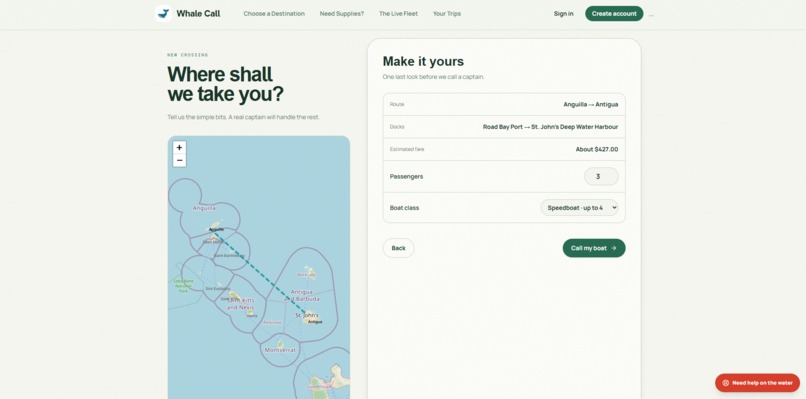Open the Choose a Destination menu item
Image resolution: width=806 pixels, height=399 pixels.
pyautogui.click(x=274, y=14)
